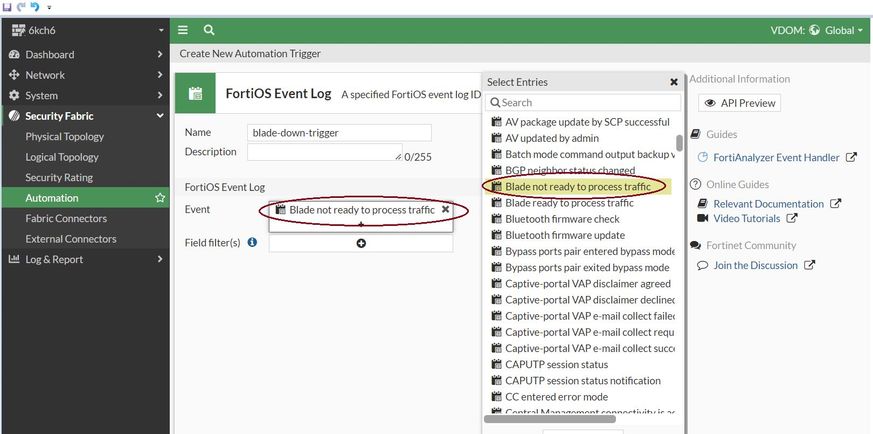Open Relevant Documentation link
The height and width of the screenshot is (434, 873).
coord(768,204)
